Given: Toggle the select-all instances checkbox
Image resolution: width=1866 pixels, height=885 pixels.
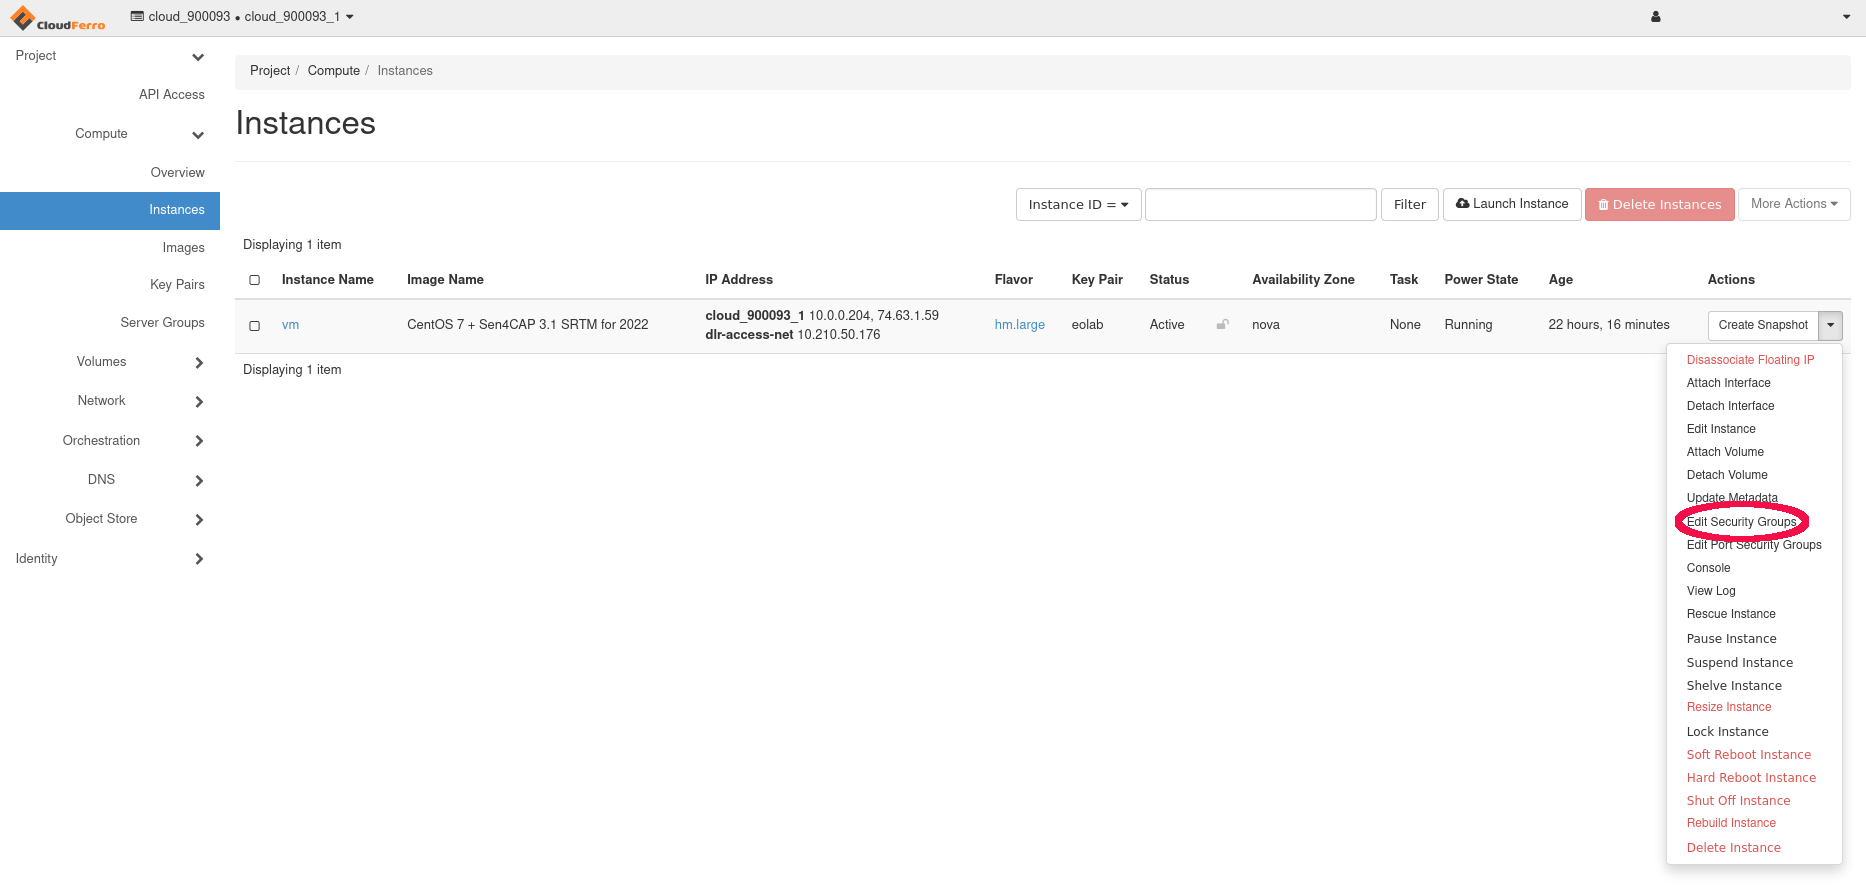Looking at the screenshot, I should point(255,280).
